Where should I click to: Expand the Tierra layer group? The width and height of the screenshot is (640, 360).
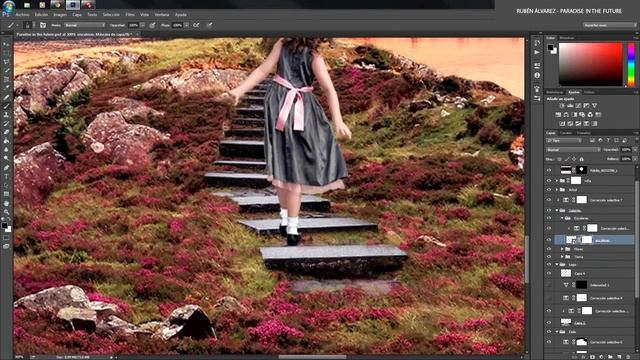(x=562, y=257)
